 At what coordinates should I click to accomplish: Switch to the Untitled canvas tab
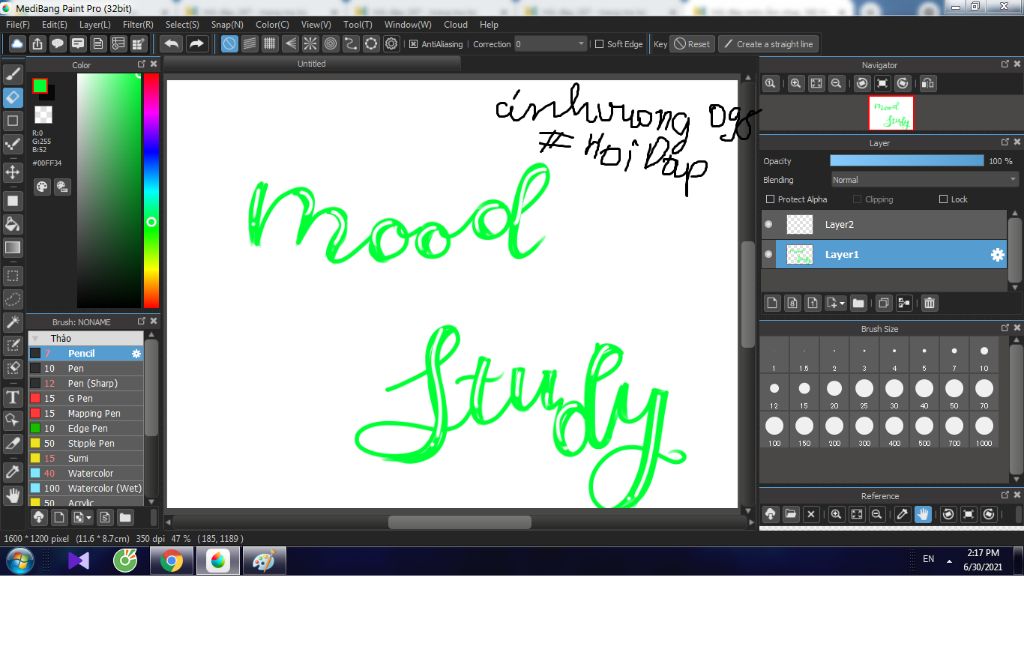point(312,64)
